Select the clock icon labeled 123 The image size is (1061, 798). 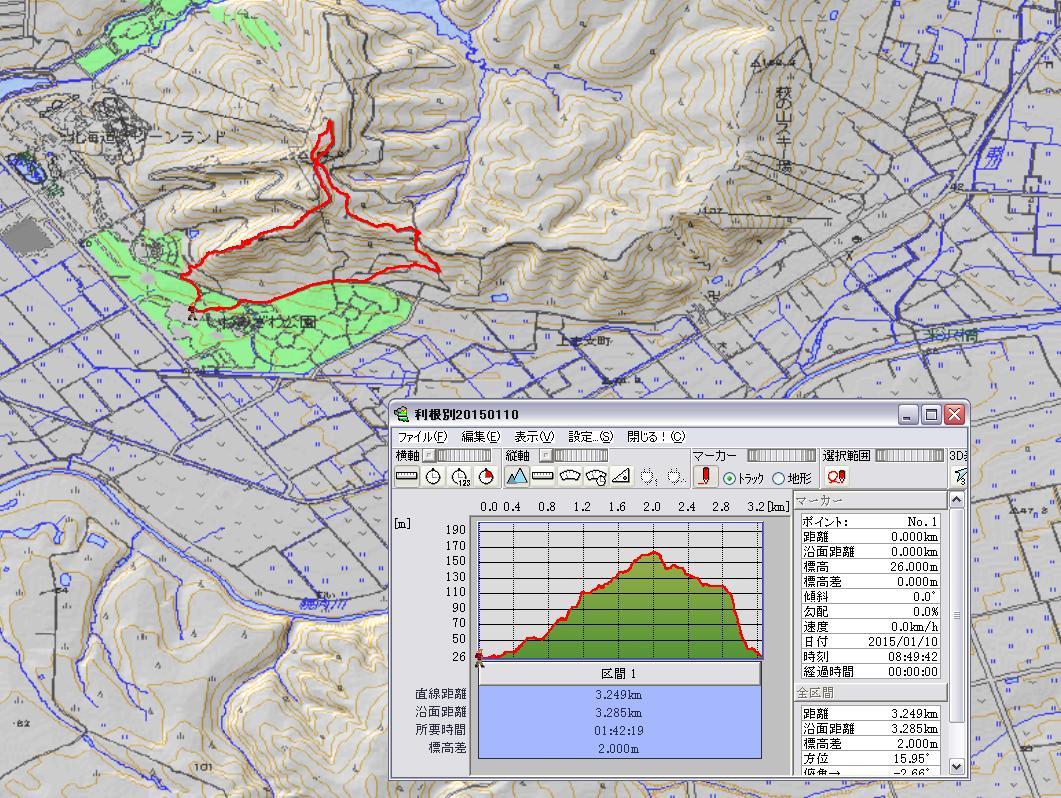459,476
